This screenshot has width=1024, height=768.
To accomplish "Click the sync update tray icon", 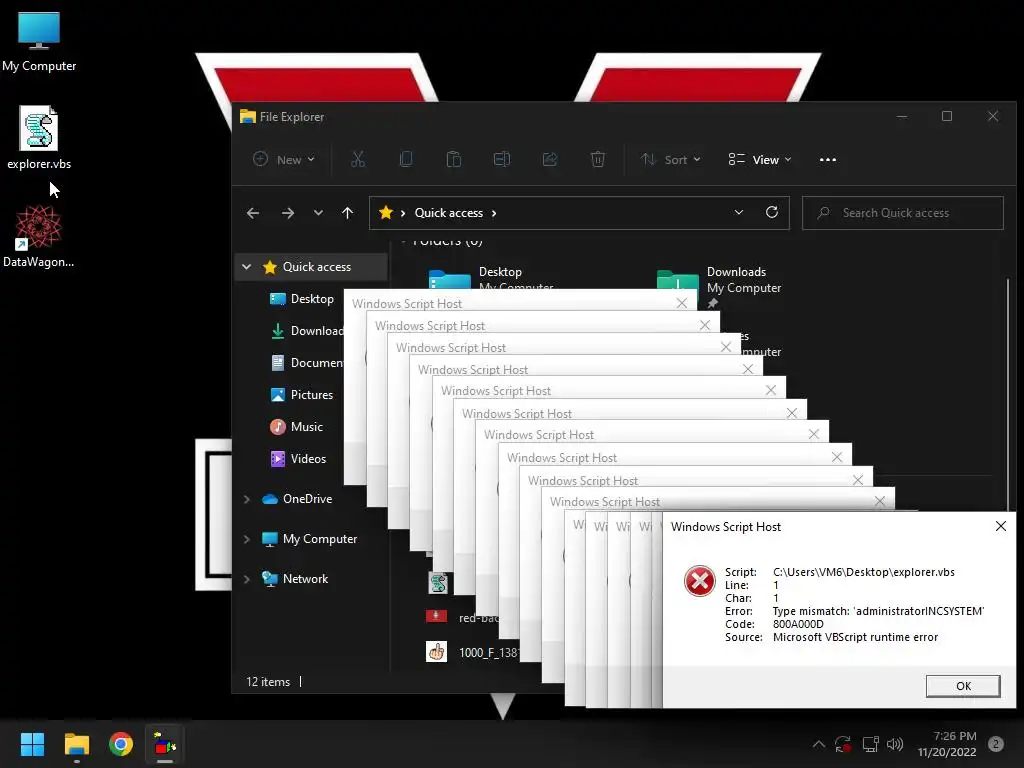I will [x=843, y=744].
